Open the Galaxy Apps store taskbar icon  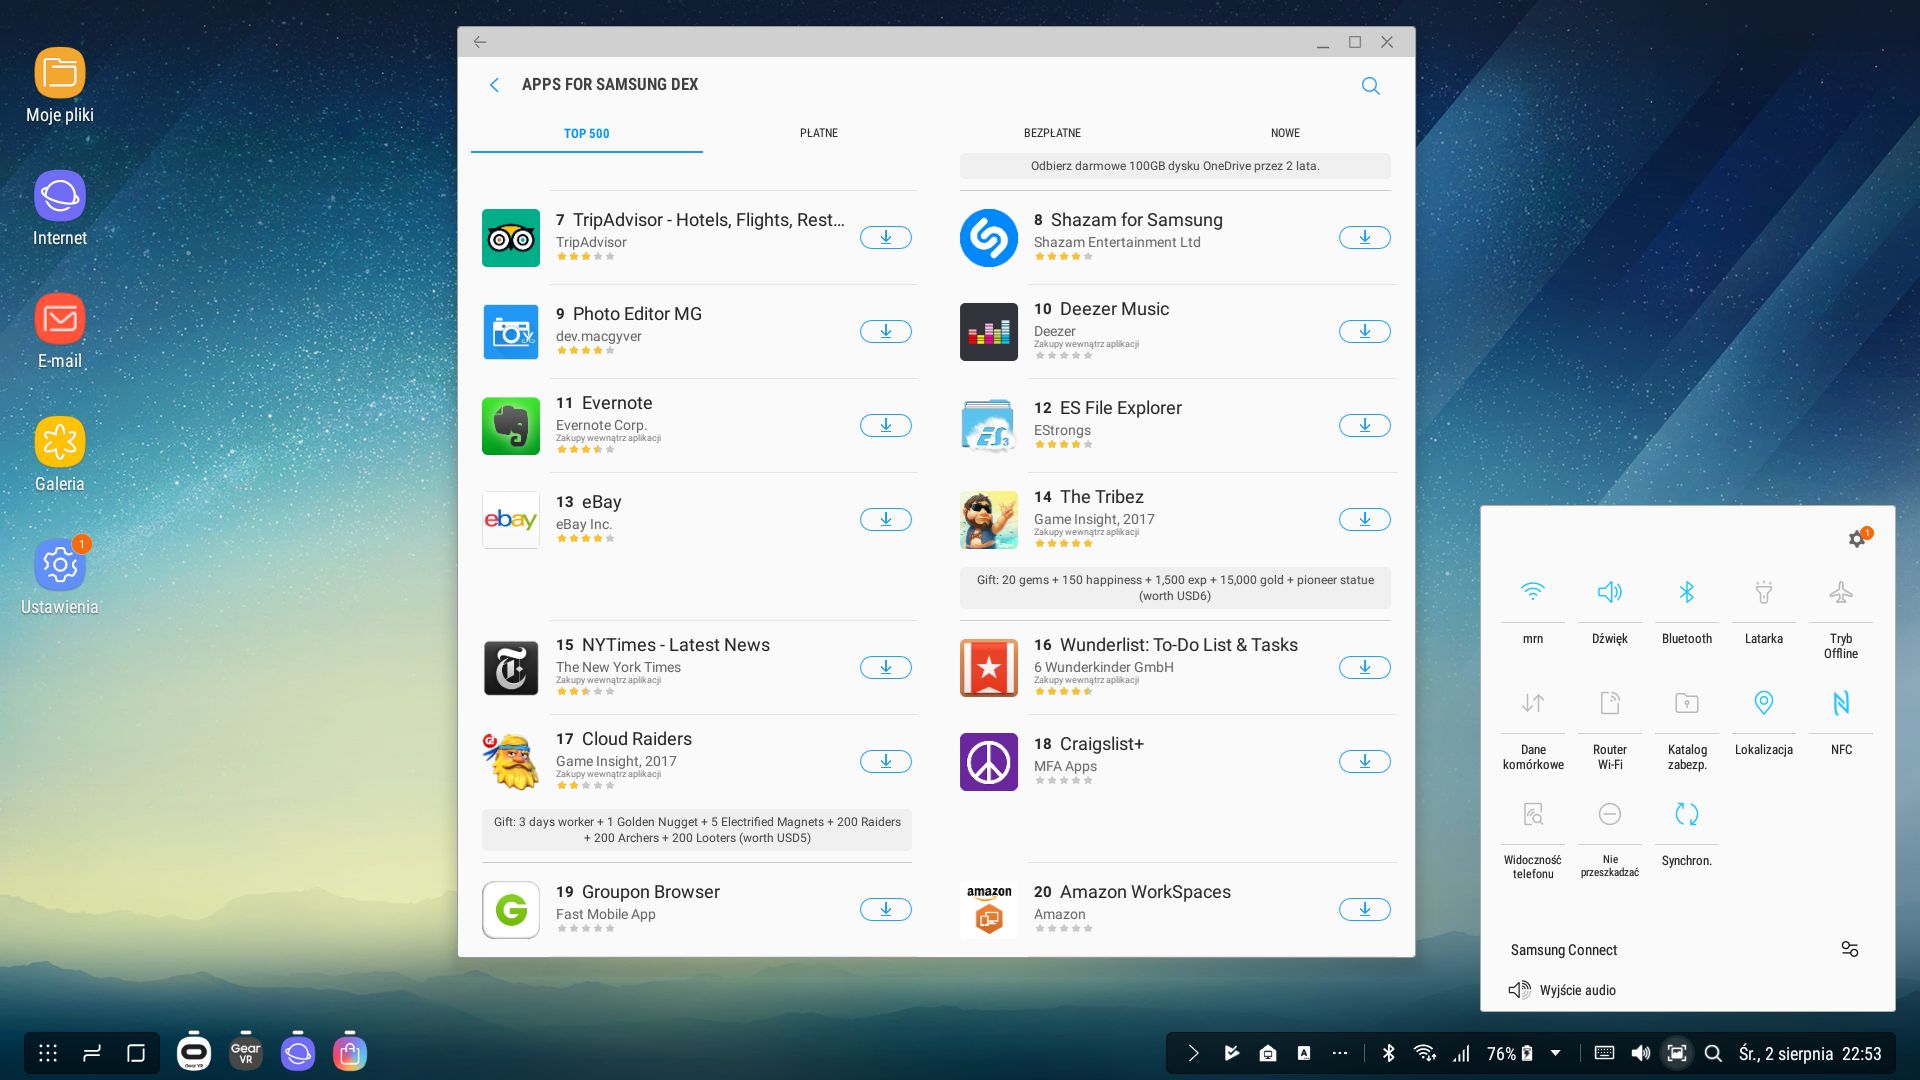tap(350, 1053)
